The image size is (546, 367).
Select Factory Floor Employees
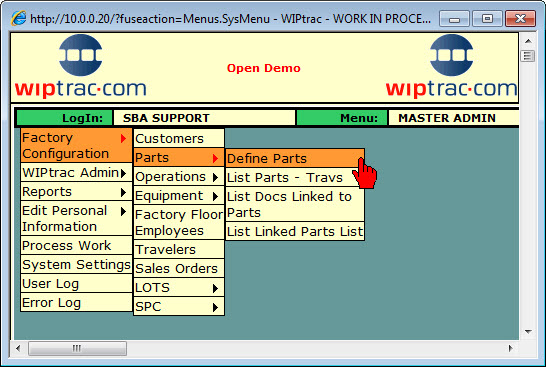point(179,222)
